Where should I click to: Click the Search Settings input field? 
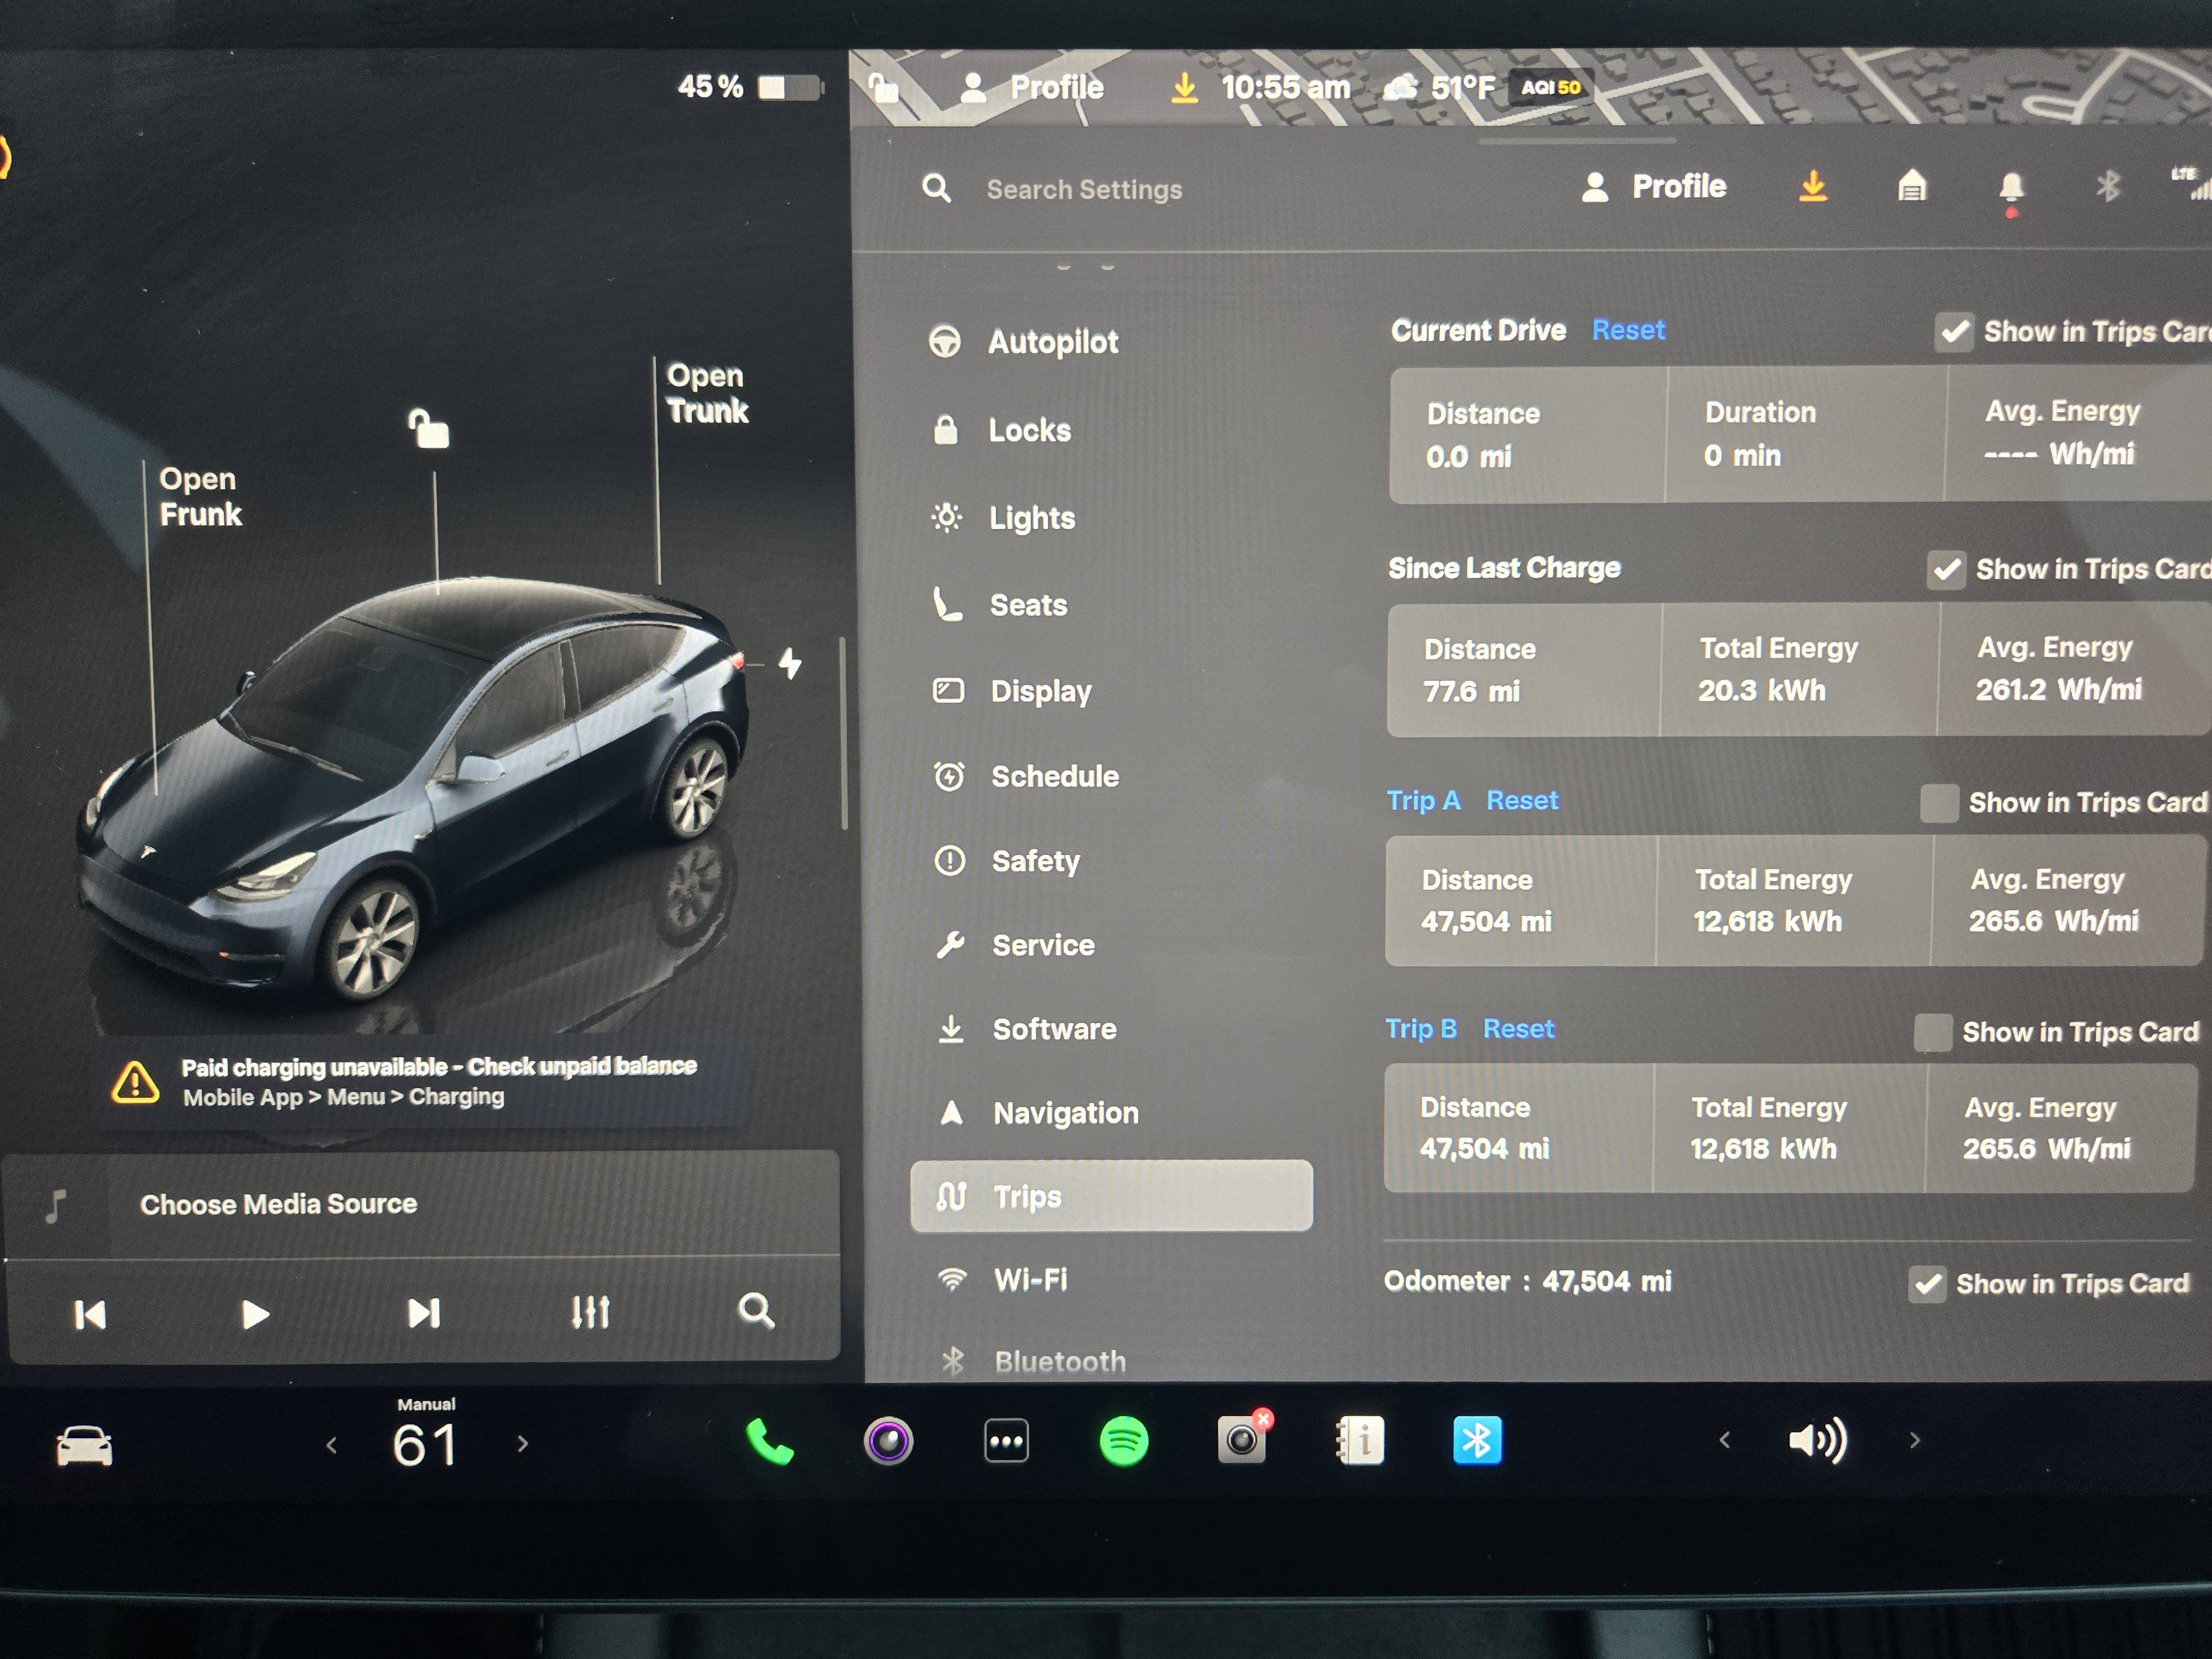tap(1085, 189)
